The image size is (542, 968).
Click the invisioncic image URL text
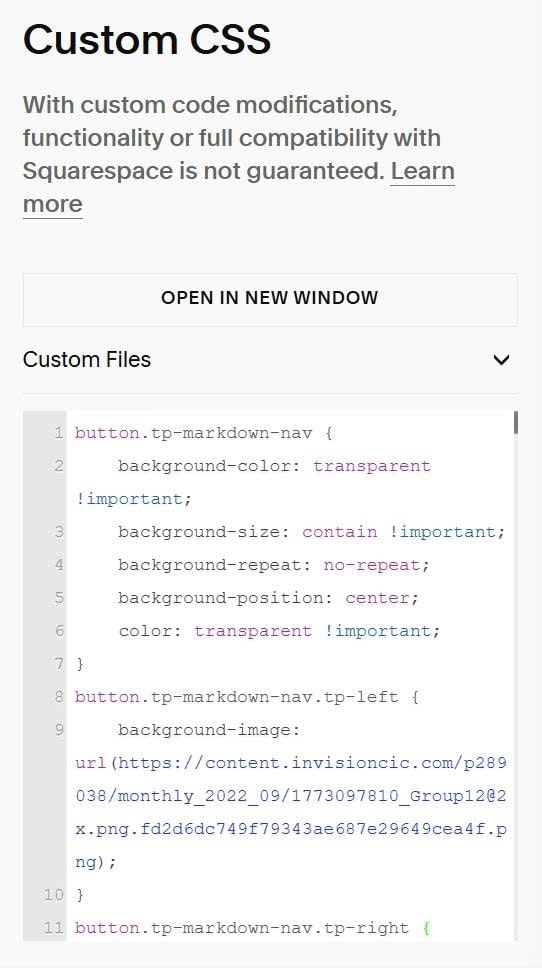coord(291,812)
